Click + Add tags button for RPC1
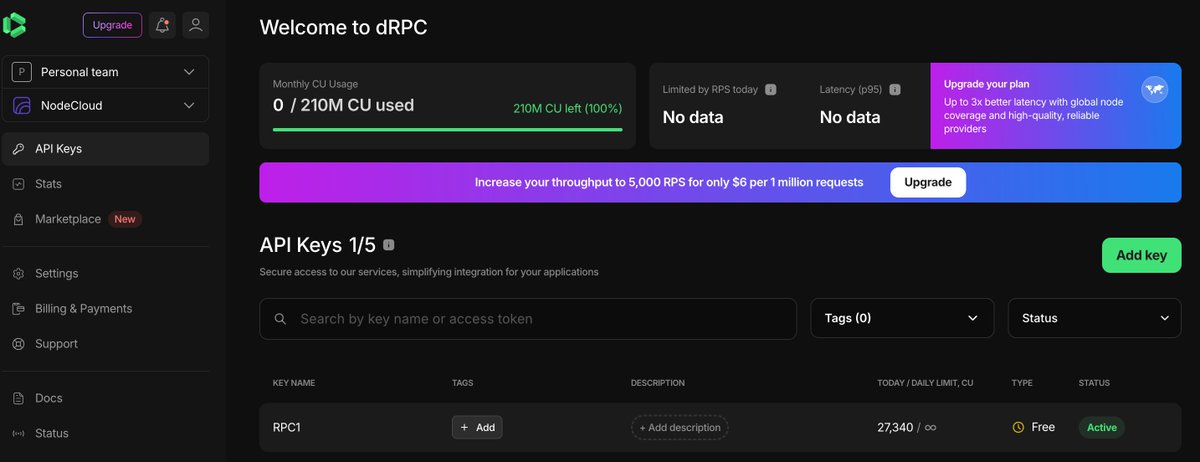 pyautogui.click(x=477, y=427)
